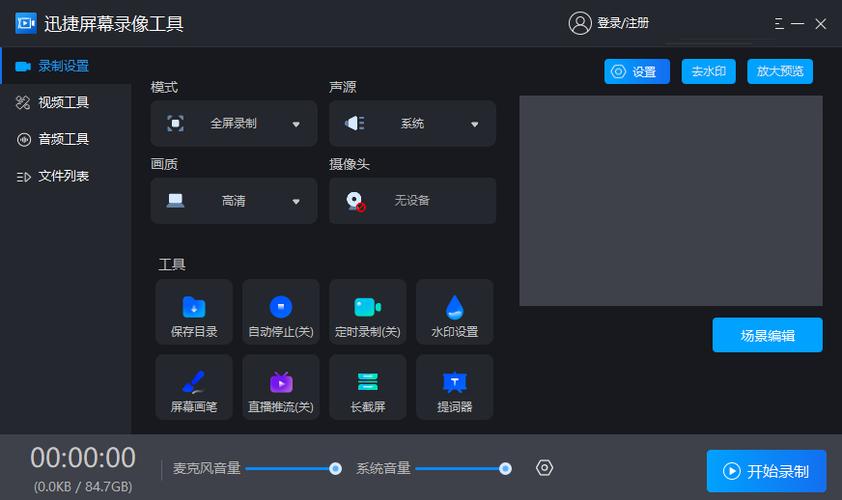This screenshot has height=500, width=842.
Task: Click the speaker icon in 声源
Action: (x=354, y=124)
